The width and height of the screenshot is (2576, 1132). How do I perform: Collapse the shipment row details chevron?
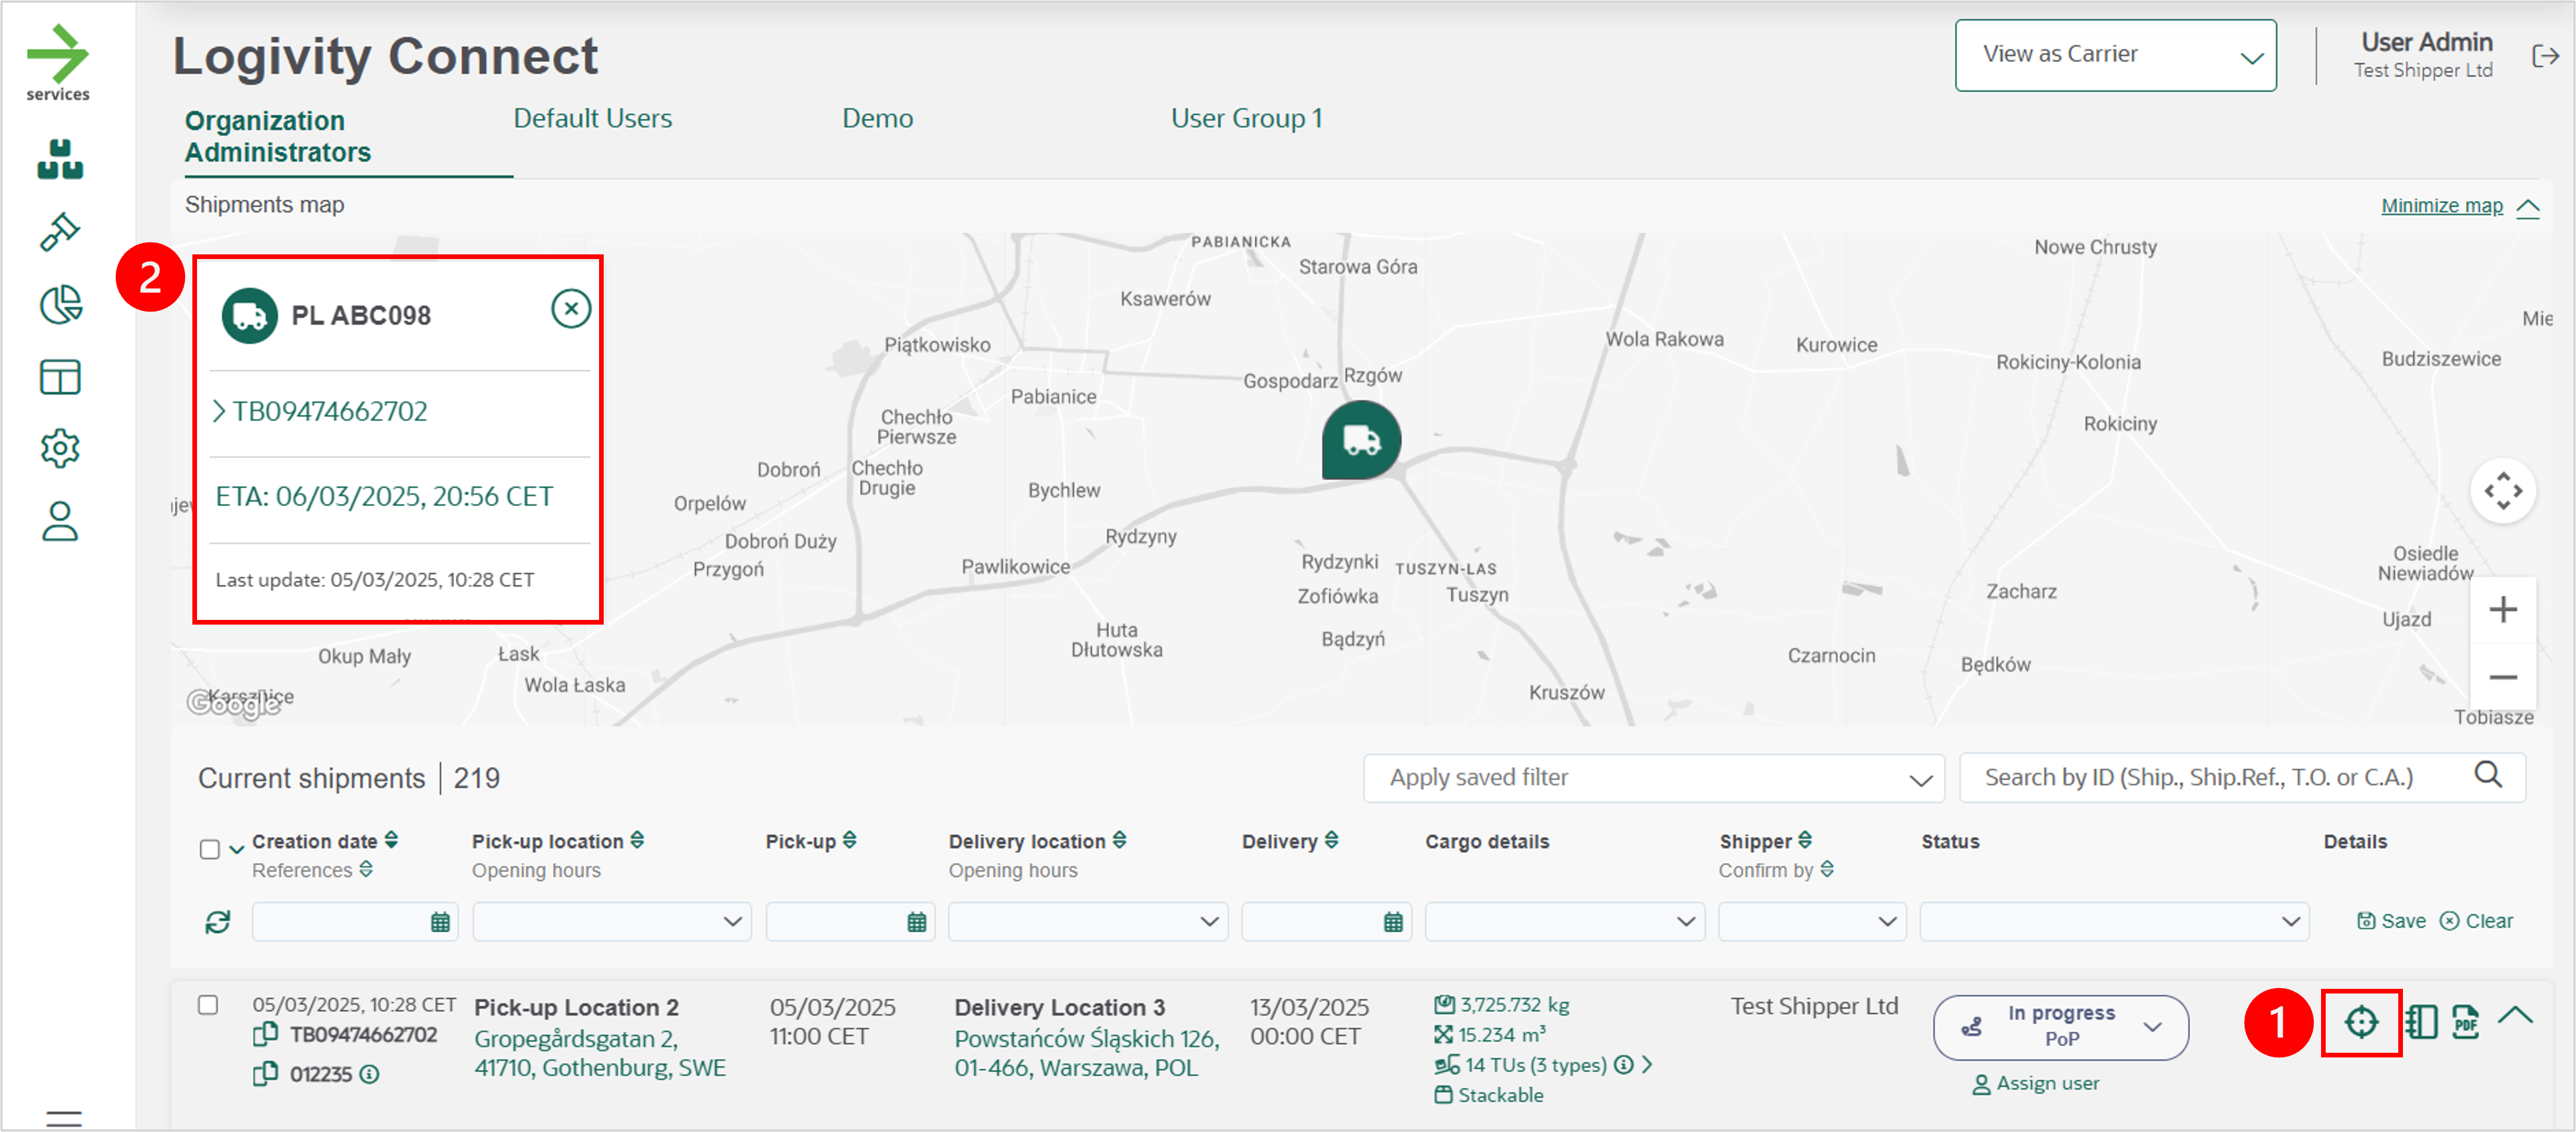point(2515,1016)
